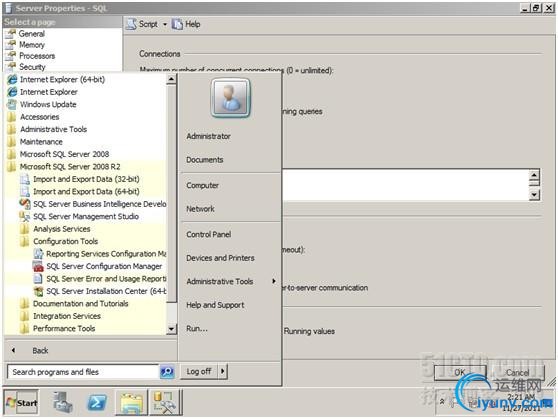Image resolution: width=558 pixels, height=419 pixels.
Task: Open Server Manager from the taskbar
Action: pyautogui.click(x=63, y=403)
